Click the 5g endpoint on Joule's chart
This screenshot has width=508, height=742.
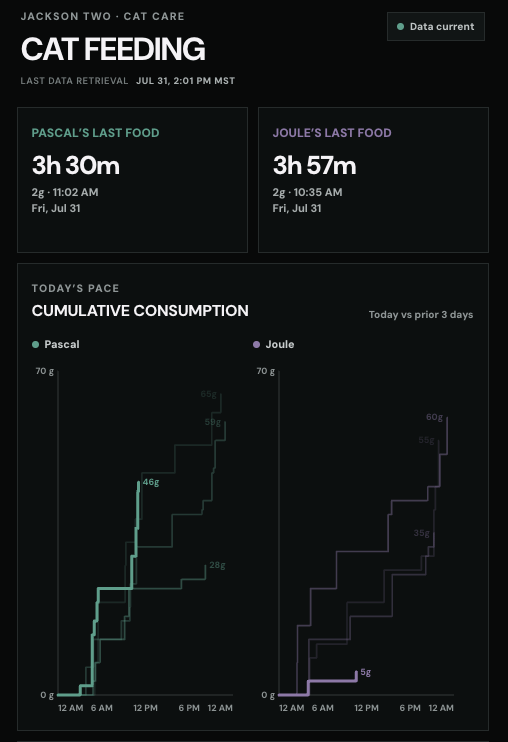pos(365,672)
